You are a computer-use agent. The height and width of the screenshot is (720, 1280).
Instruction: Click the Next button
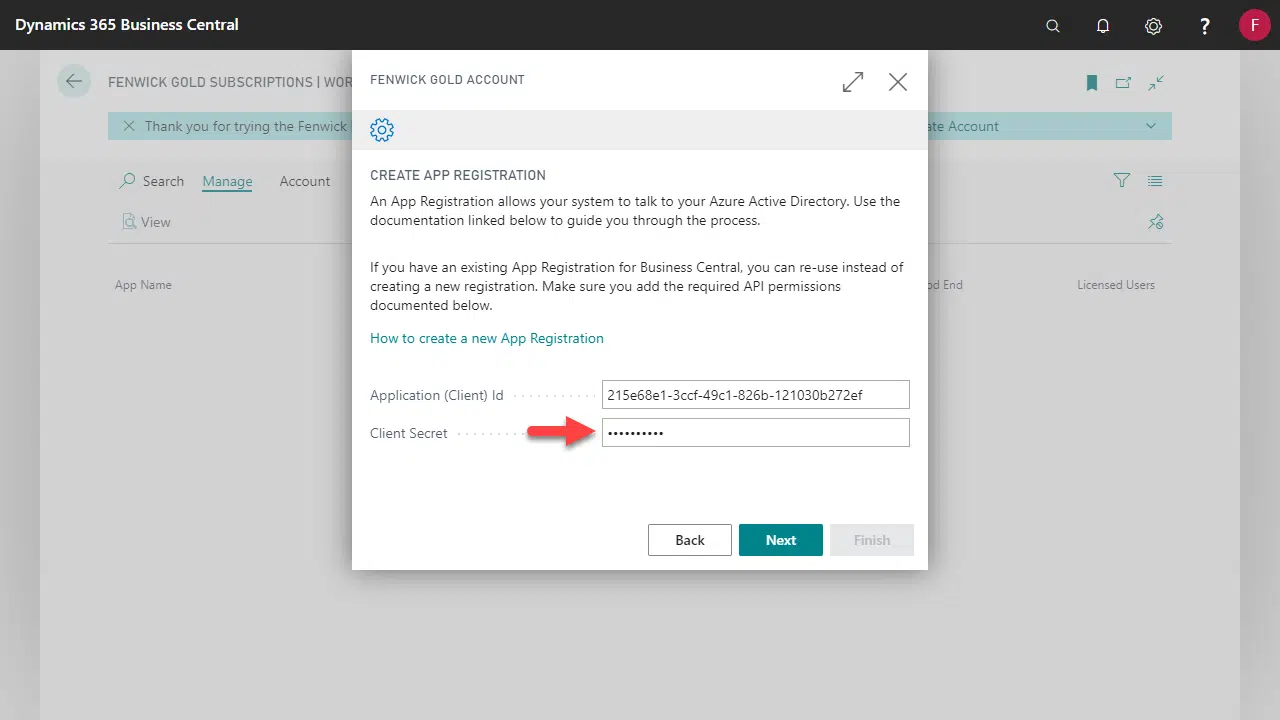[x=781, y=540]
